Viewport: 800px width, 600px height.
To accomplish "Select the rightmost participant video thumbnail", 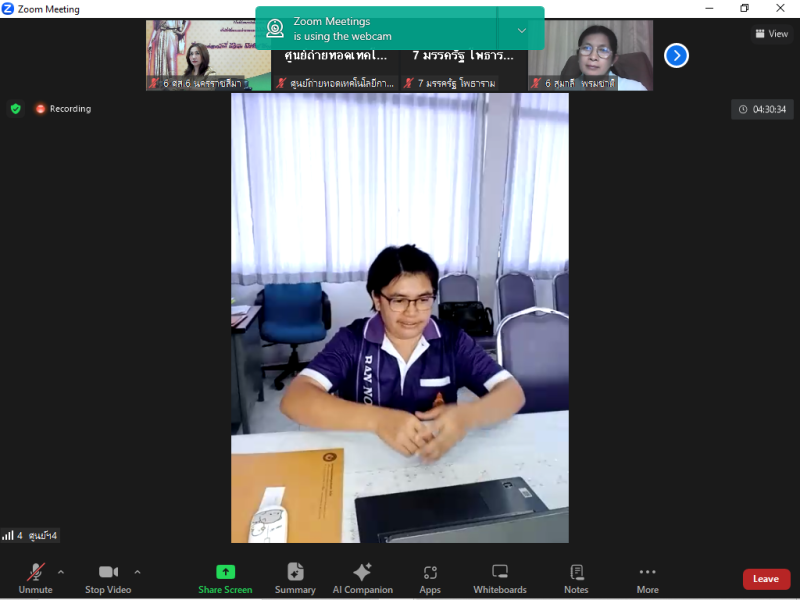I will [x=590, y=55].
